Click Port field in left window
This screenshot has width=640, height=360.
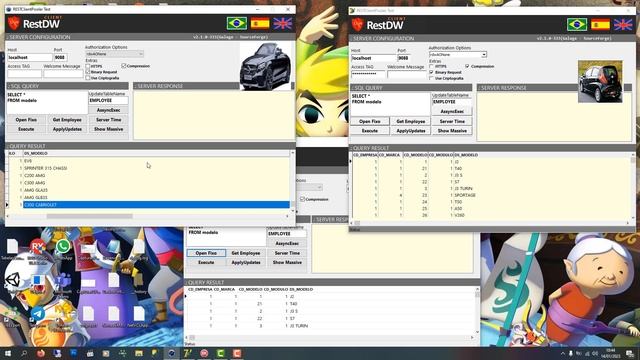pos(60,58)
